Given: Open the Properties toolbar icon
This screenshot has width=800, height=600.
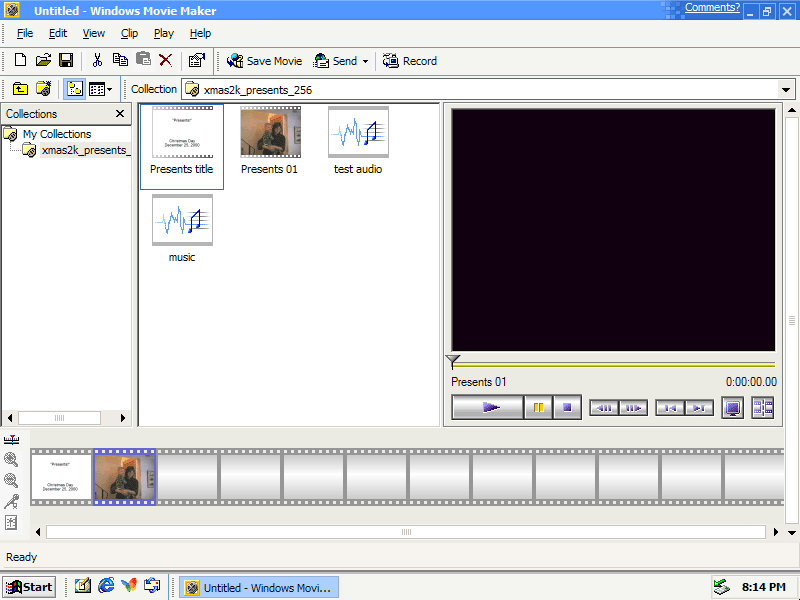Looking at the screenshot, I should [196, 60].
